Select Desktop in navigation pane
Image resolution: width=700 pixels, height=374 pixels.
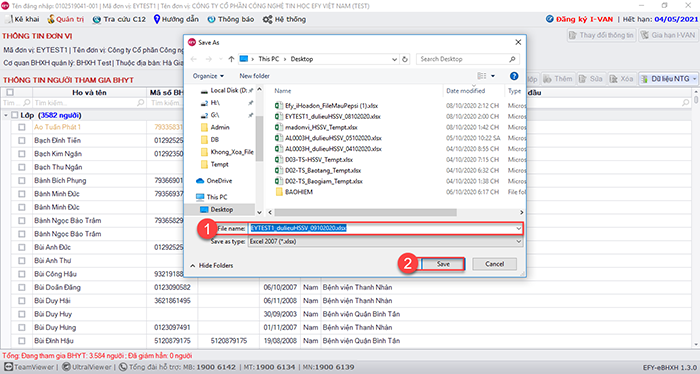(217, 209)
